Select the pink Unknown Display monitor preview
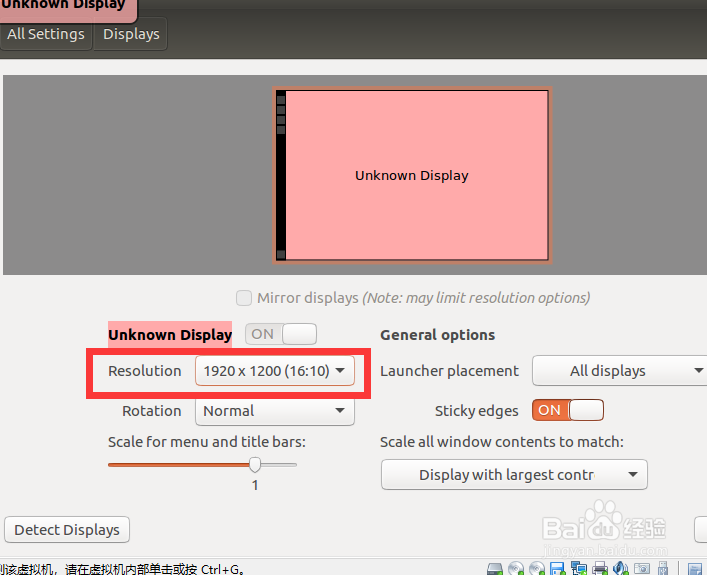Screen dimensions: 707x575 pyautogui.click(x=412, y=175)
